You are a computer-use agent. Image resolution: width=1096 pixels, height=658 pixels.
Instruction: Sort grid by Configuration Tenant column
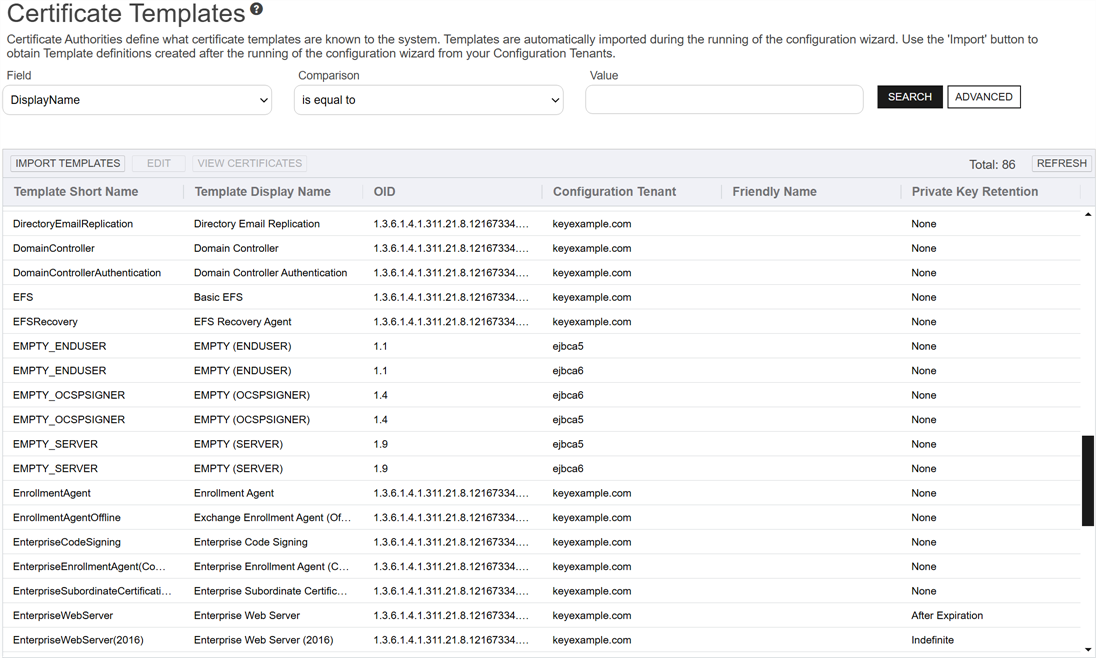[614, 192]
